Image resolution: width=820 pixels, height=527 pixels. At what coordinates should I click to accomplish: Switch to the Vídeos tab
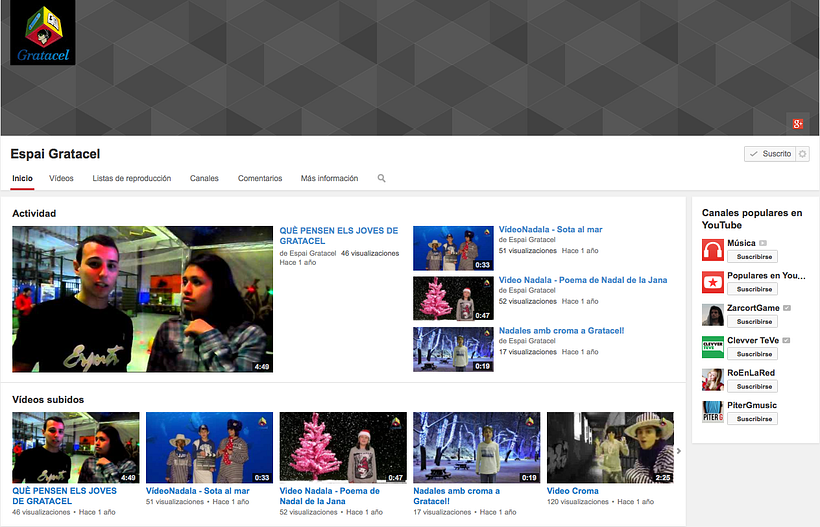61,178
